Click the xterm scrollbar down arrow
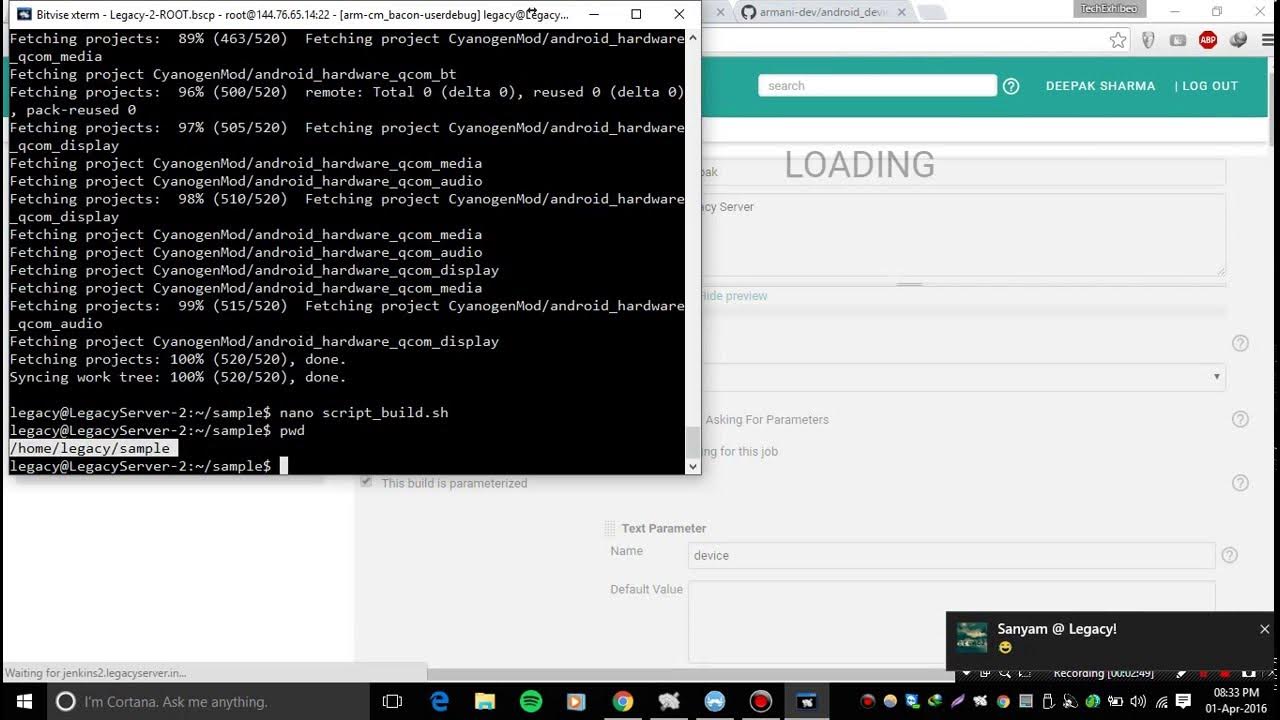The height and width of the screenshot is (720, 1280). tap(692, 466)
